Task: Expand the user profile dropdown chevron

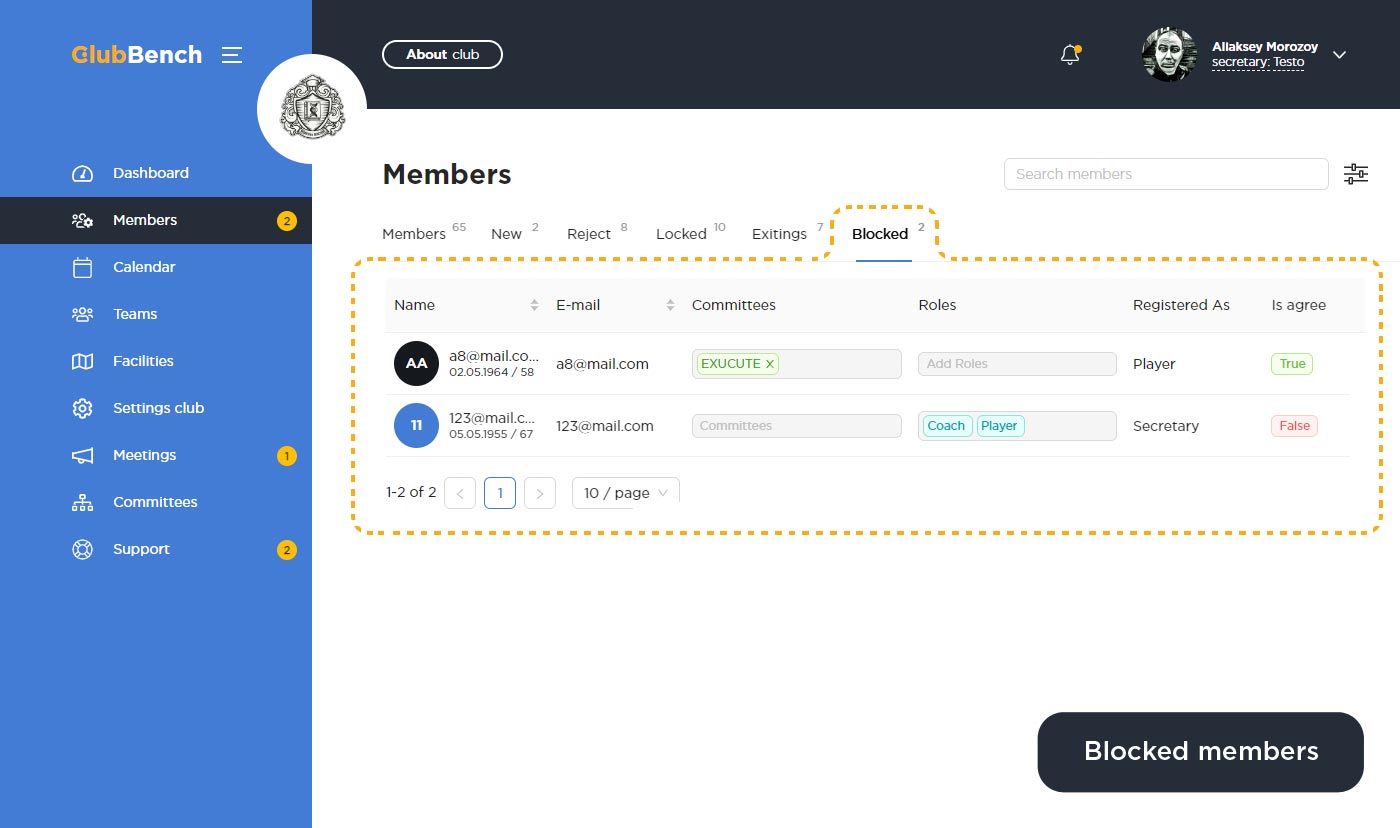Action: click(1340, 55)
